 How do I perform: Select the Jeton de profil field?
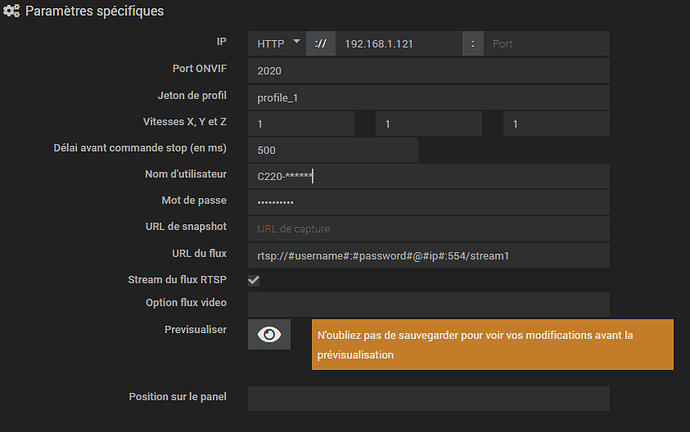[429, 98]
